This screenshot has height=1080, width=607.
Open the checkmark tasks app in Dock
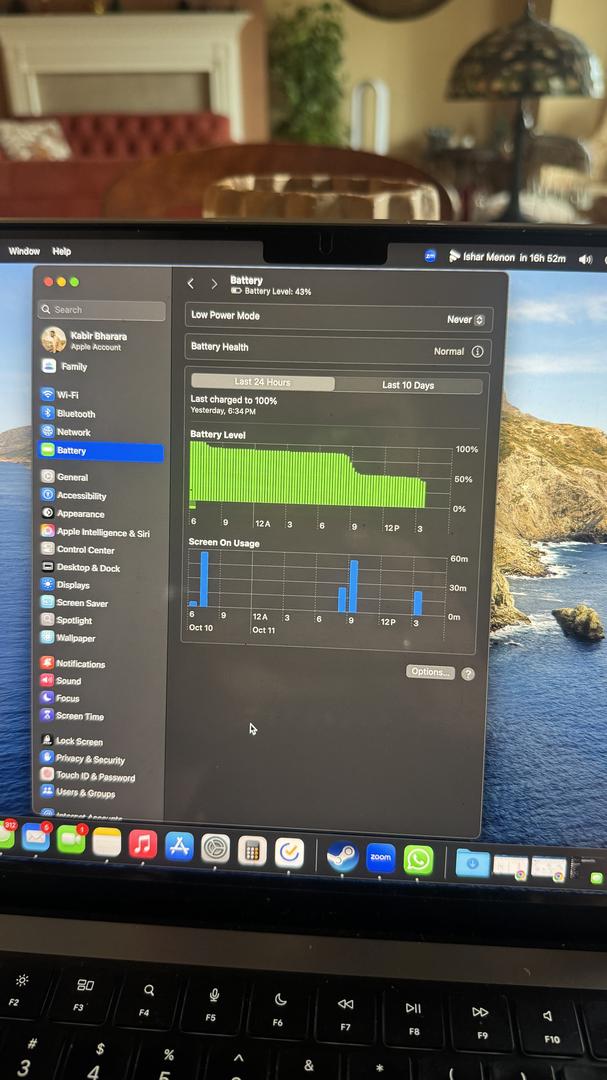pos(289,854)
